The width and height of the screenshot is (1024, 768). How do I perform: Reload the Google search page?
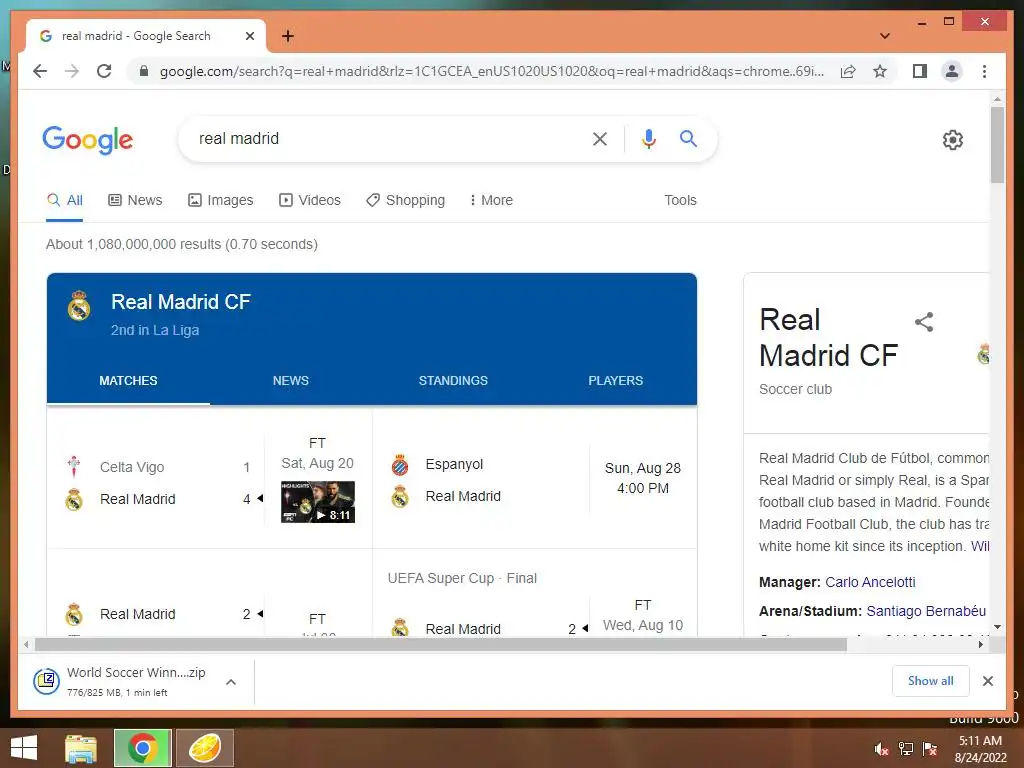(x=104, y=71)
